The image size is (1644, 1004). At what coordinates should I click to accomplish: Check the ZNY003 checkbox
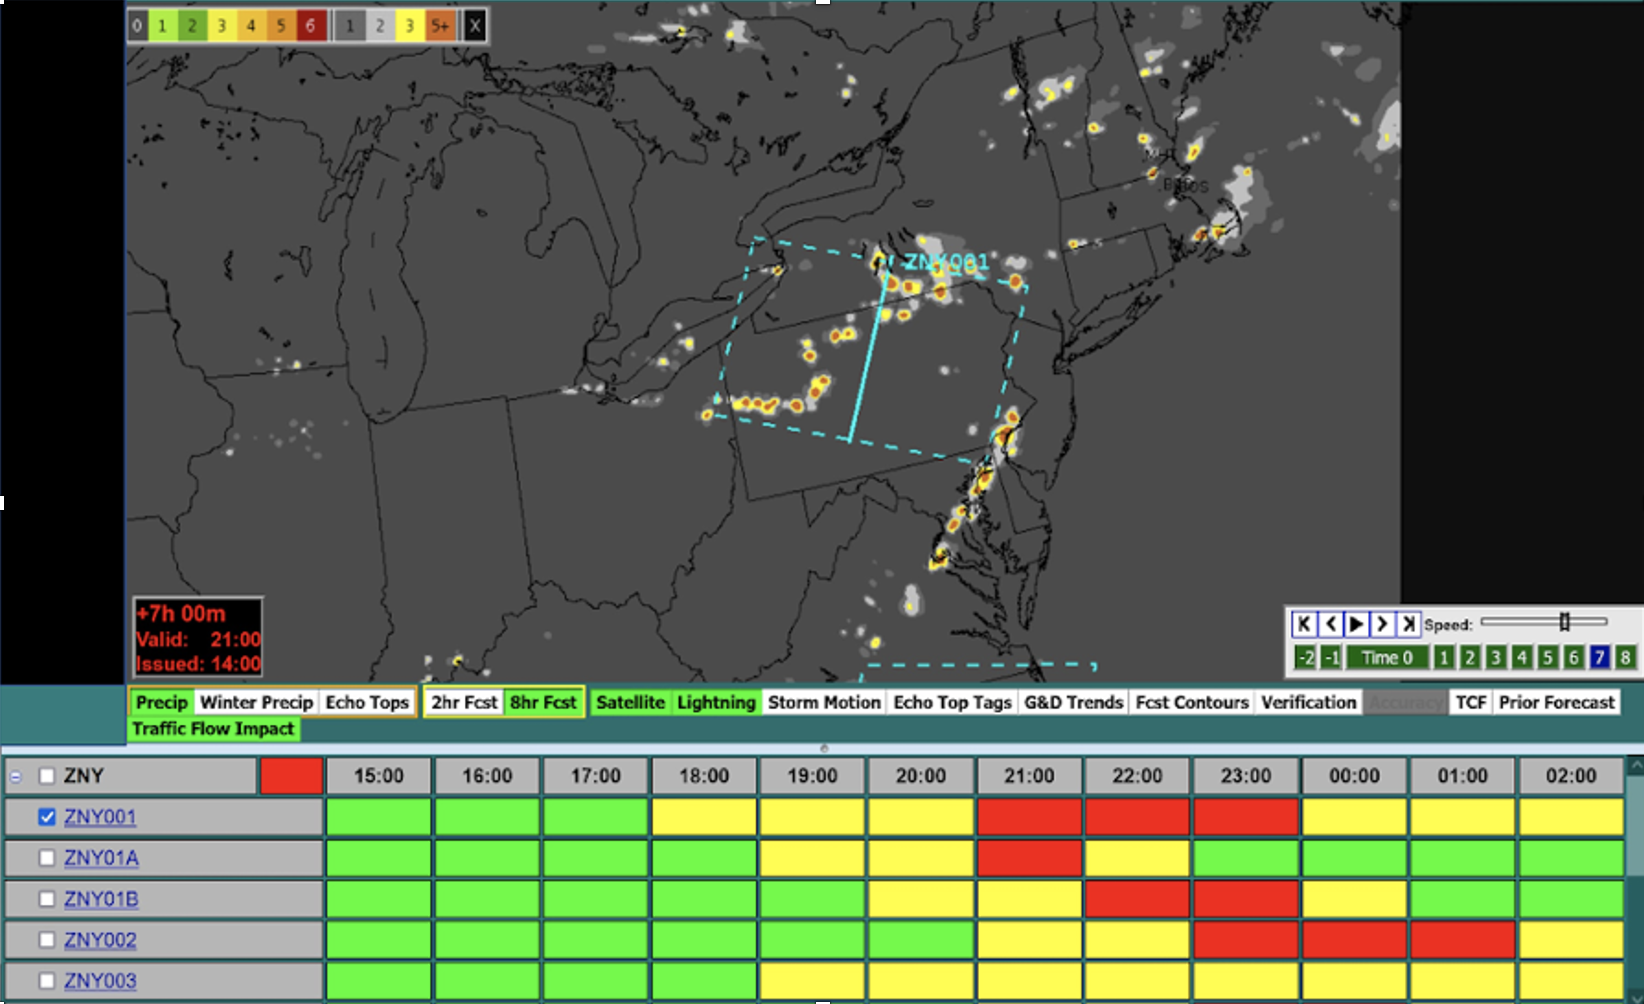point(46,981)
